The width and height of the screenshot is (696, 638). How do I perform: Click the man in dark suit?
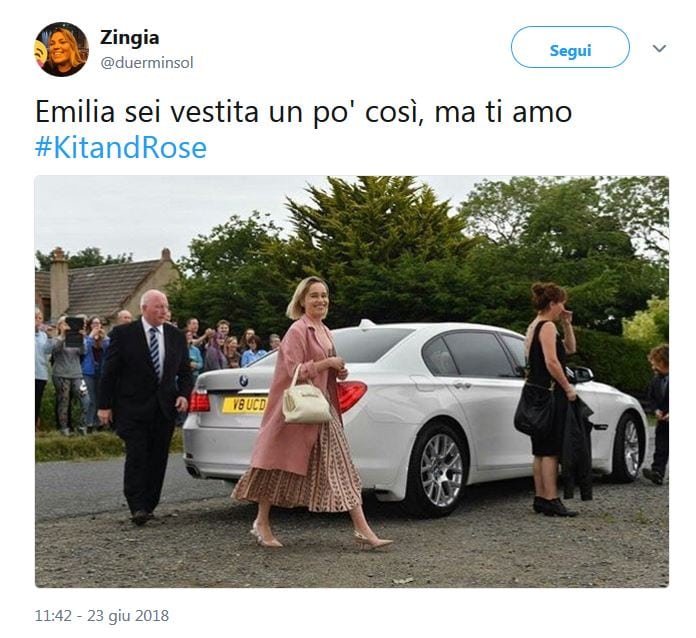coord(145,406)
